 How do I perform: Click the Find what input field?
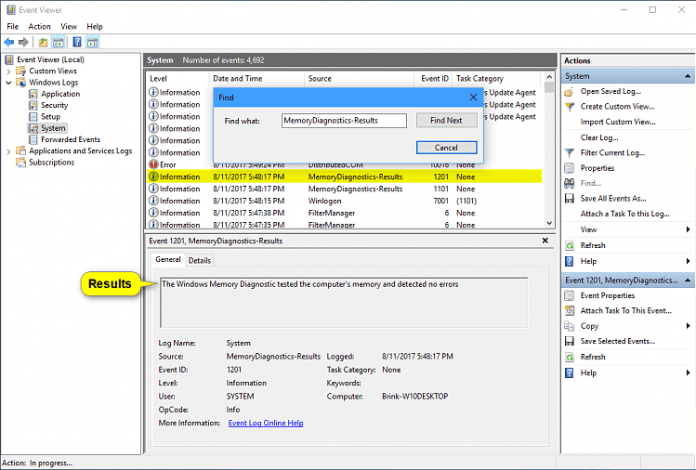pos(344,120)
